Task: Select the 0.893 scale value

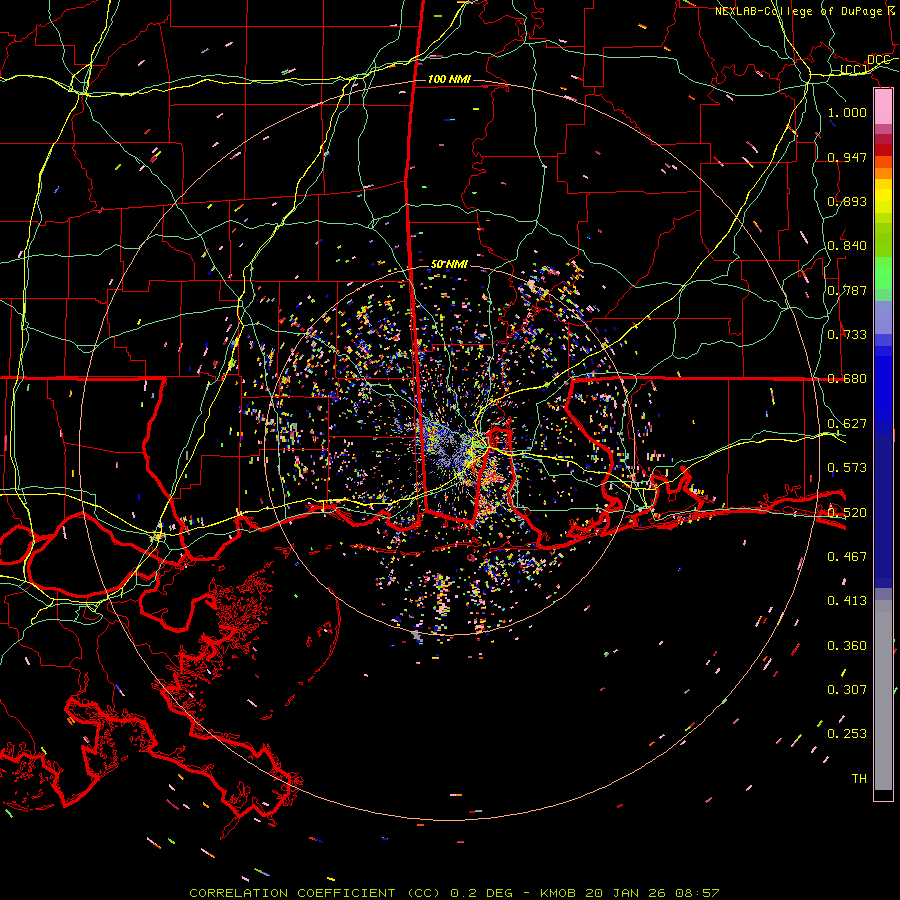Action: [x=847, y=201]
